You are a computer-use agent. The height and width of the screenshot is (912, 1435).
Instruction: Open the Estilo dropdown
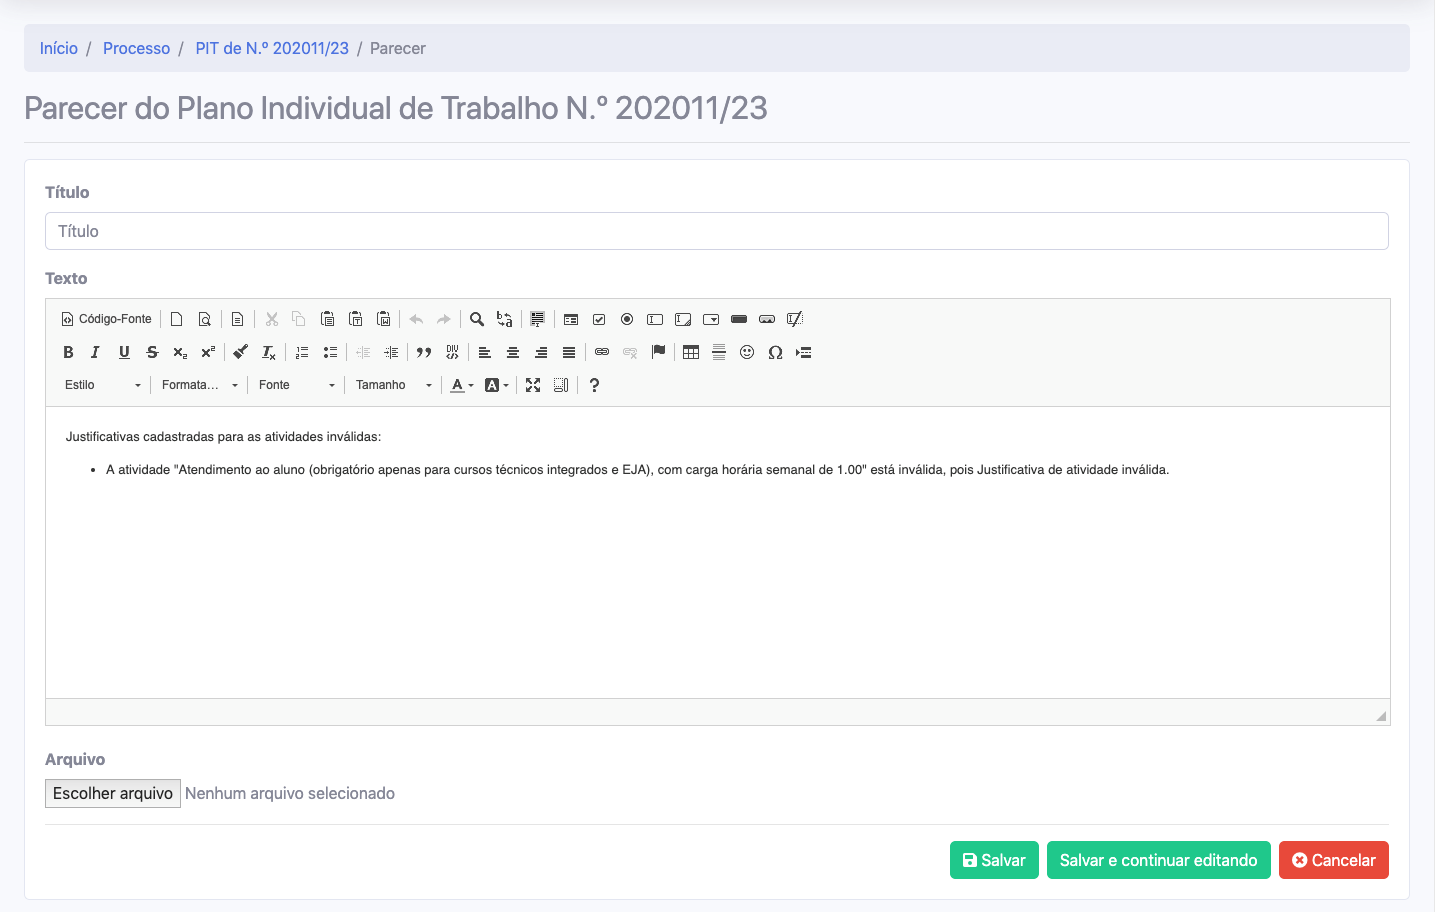click(103, 385)
